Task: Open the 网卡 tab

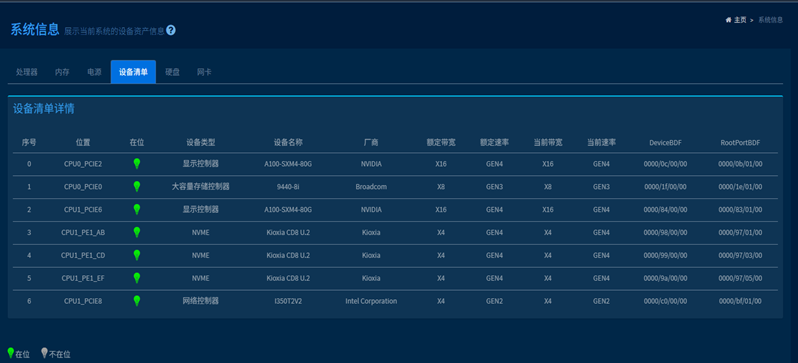Action: (x=204, y=72)
